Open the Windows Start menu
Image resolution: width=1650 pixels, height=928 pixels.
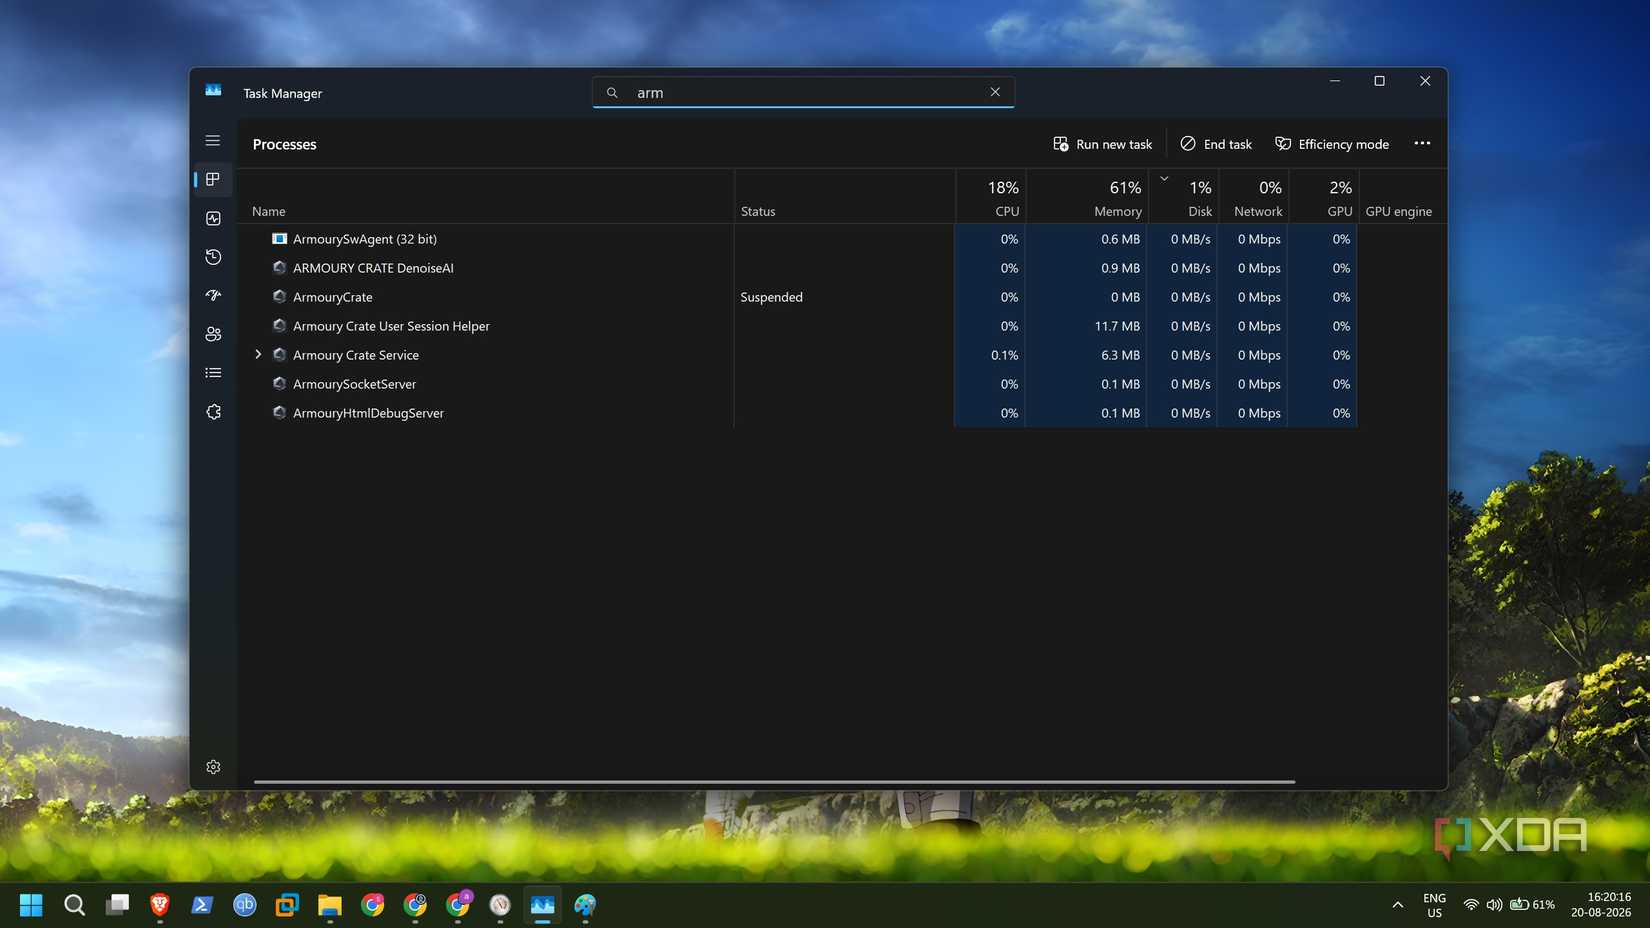point(31,905)
